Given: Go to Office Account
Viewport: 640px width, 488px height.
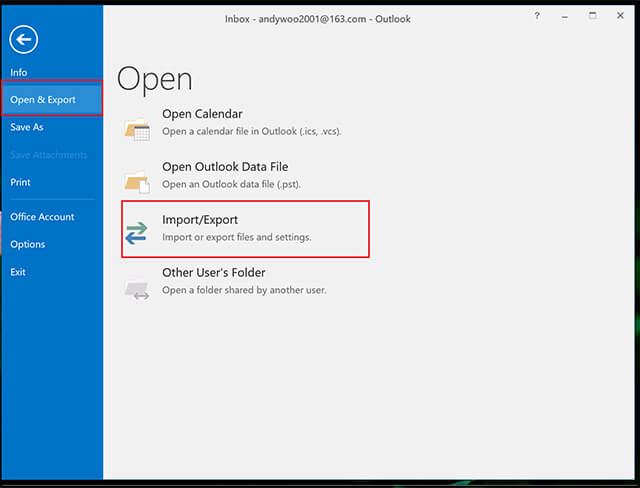Looking at the screenshot, I should [42, 217].
